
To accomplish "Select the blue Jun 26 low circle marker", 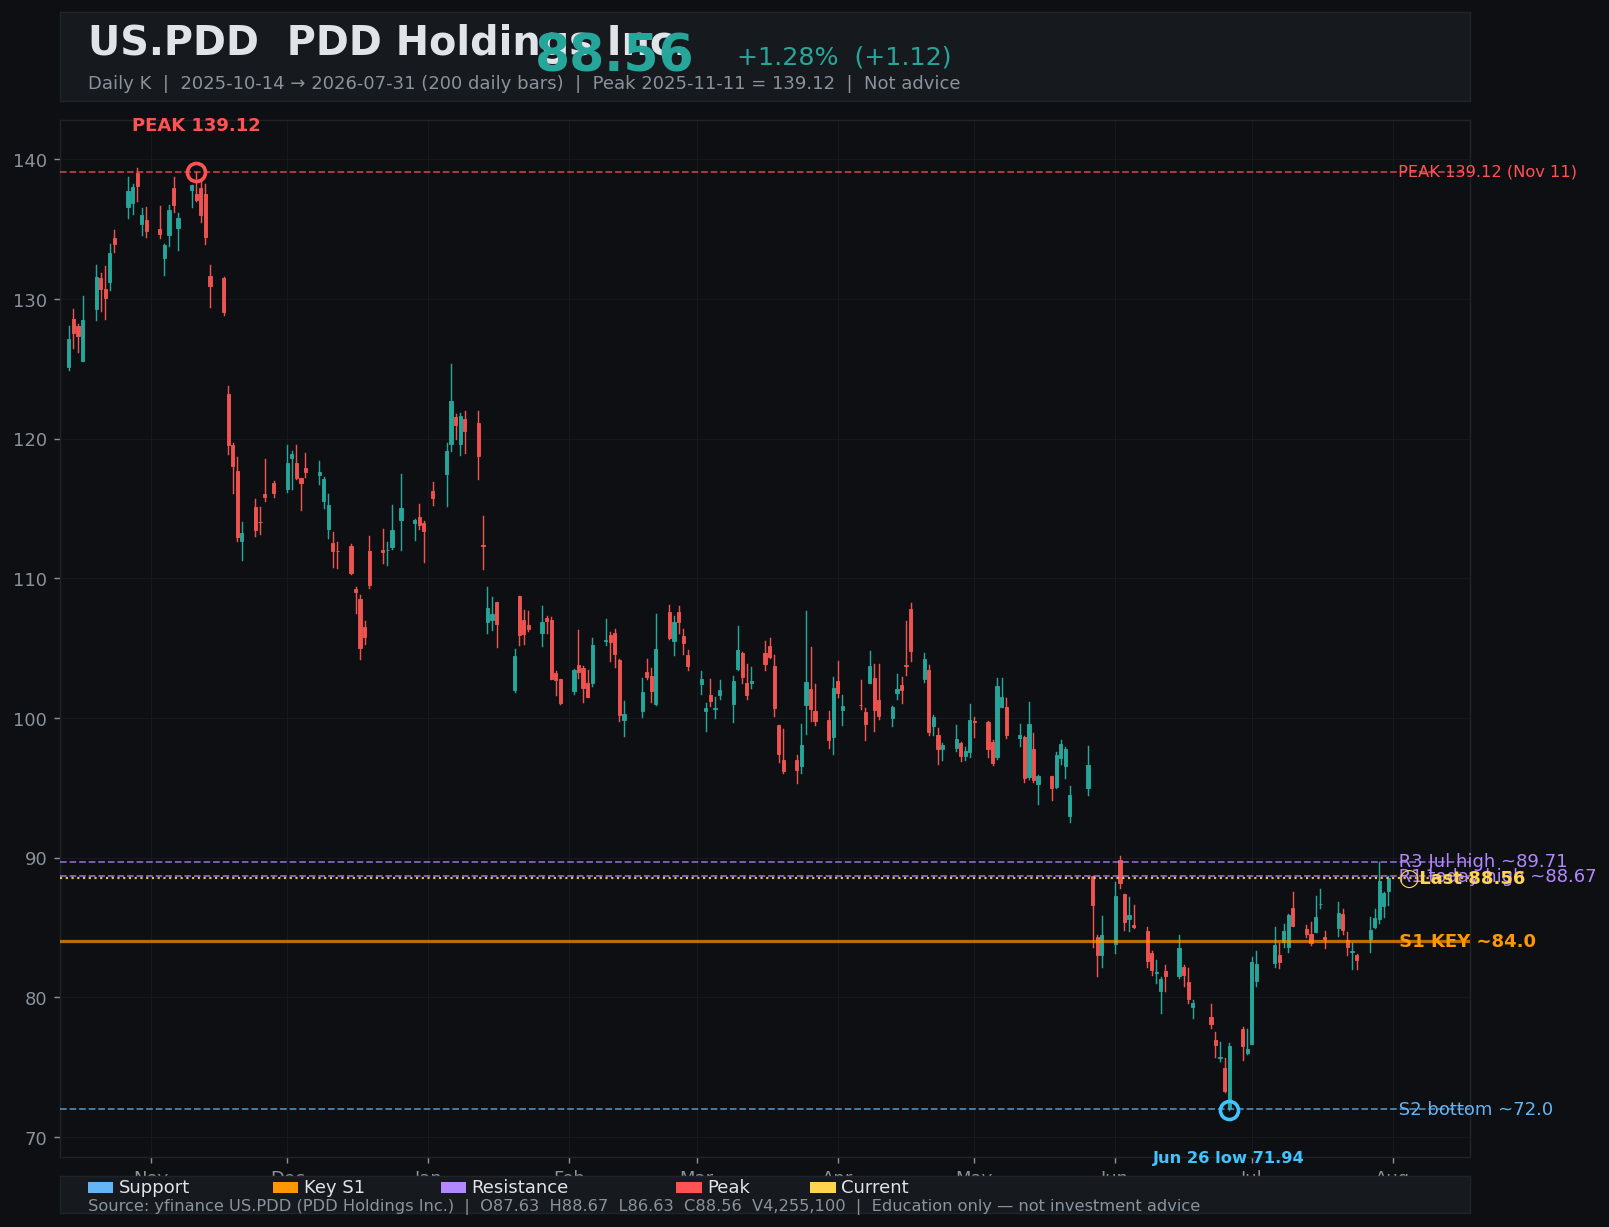I will tap(1229, 1110).
